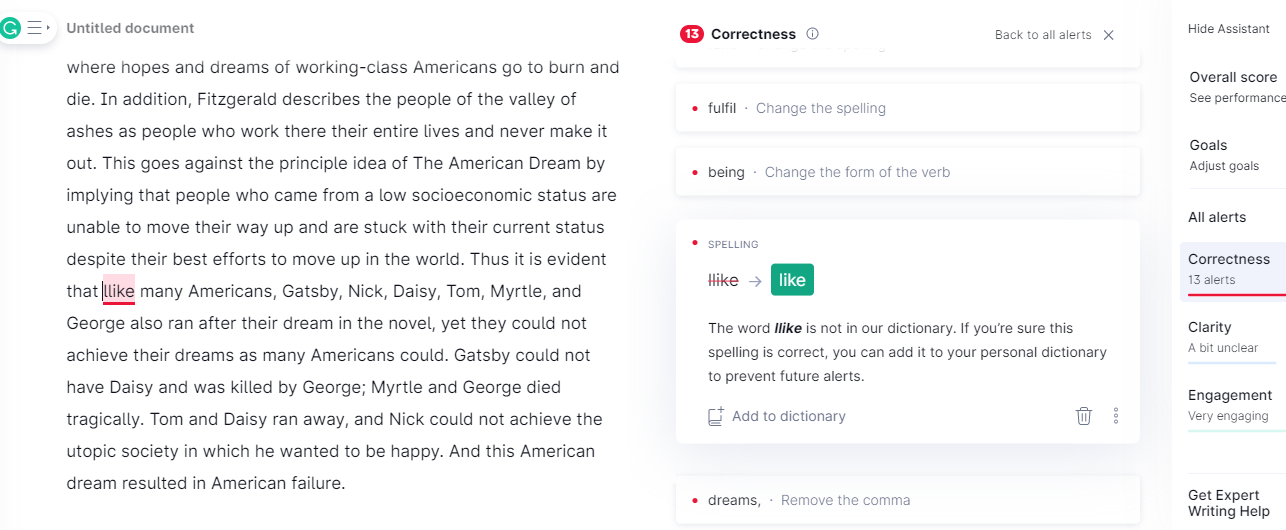The width and height of the screenshot is (1286, 530).
Task: Click the Untitled document title field
Action: click(131, 28)
